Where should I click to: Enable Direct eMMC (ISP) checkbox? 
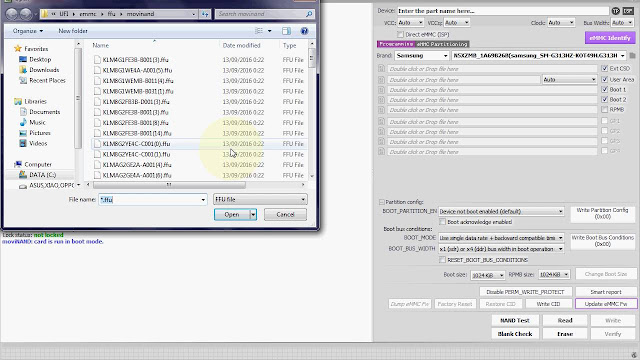(400, 35)
